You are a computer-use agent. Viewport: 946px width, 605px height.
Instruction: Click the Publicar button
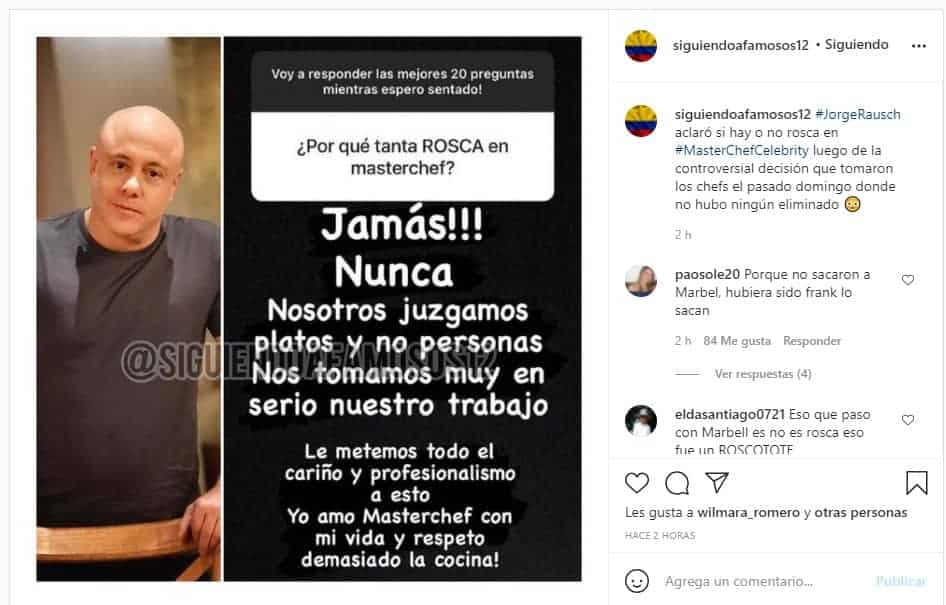(901, 581)
